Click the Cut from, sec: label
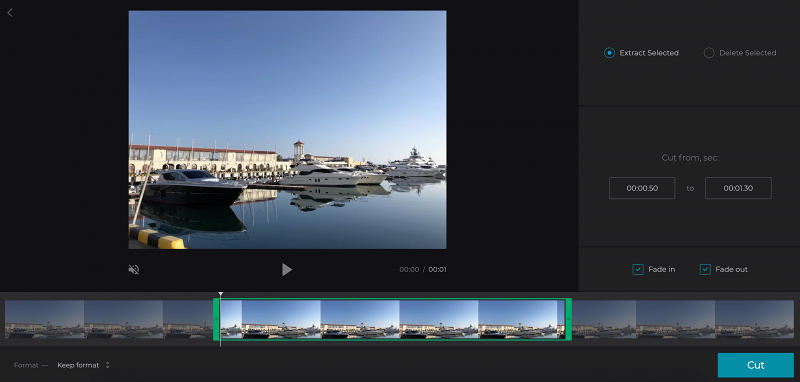This screenshot has height=382, width=800. (690, 158)
